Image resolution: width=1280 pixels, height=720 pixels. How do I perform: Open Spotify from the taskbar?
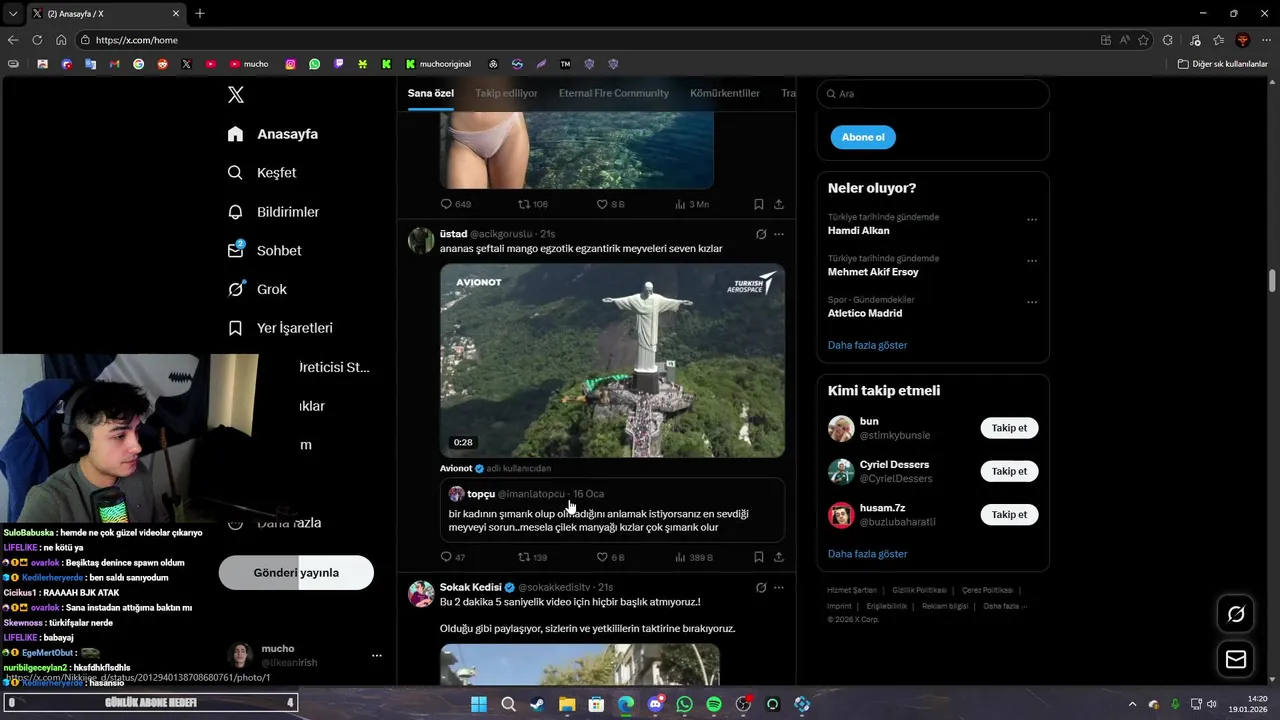point(714,704)
